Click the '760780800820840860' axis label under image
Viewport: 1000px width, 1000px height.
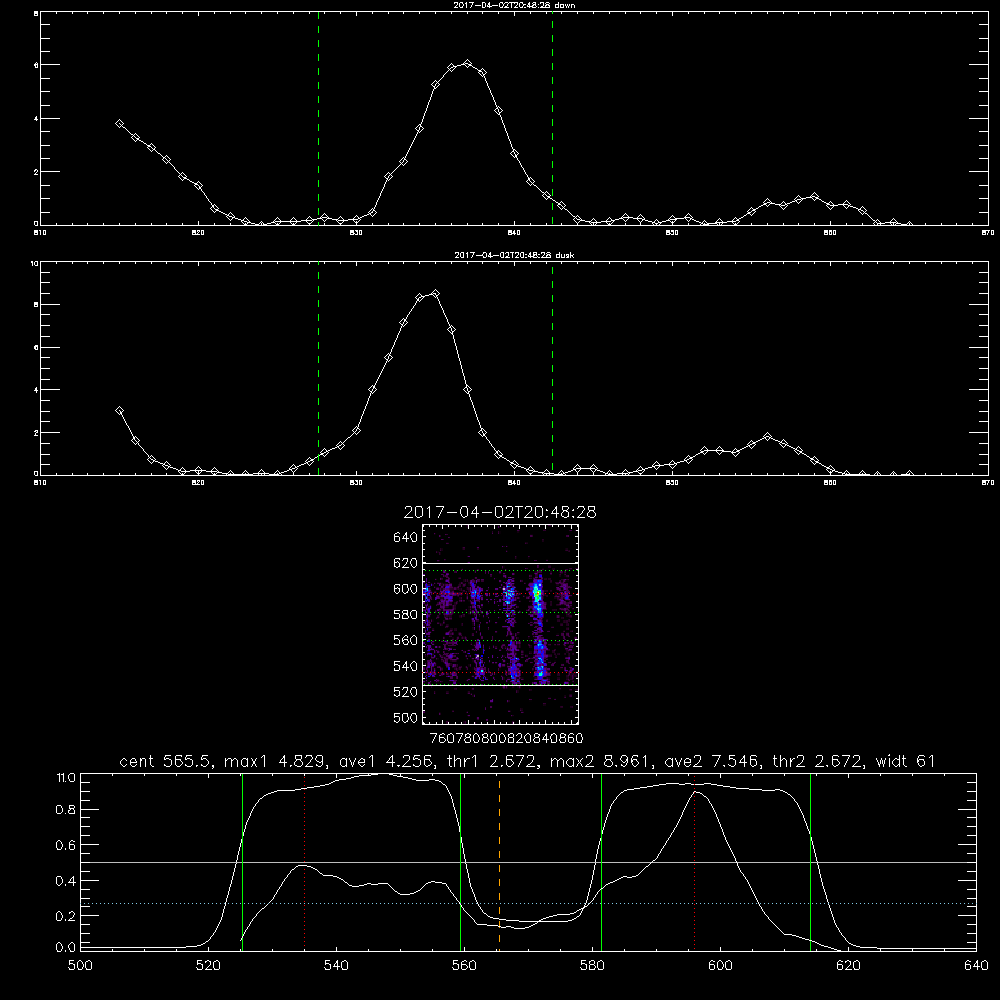[506, 739]
